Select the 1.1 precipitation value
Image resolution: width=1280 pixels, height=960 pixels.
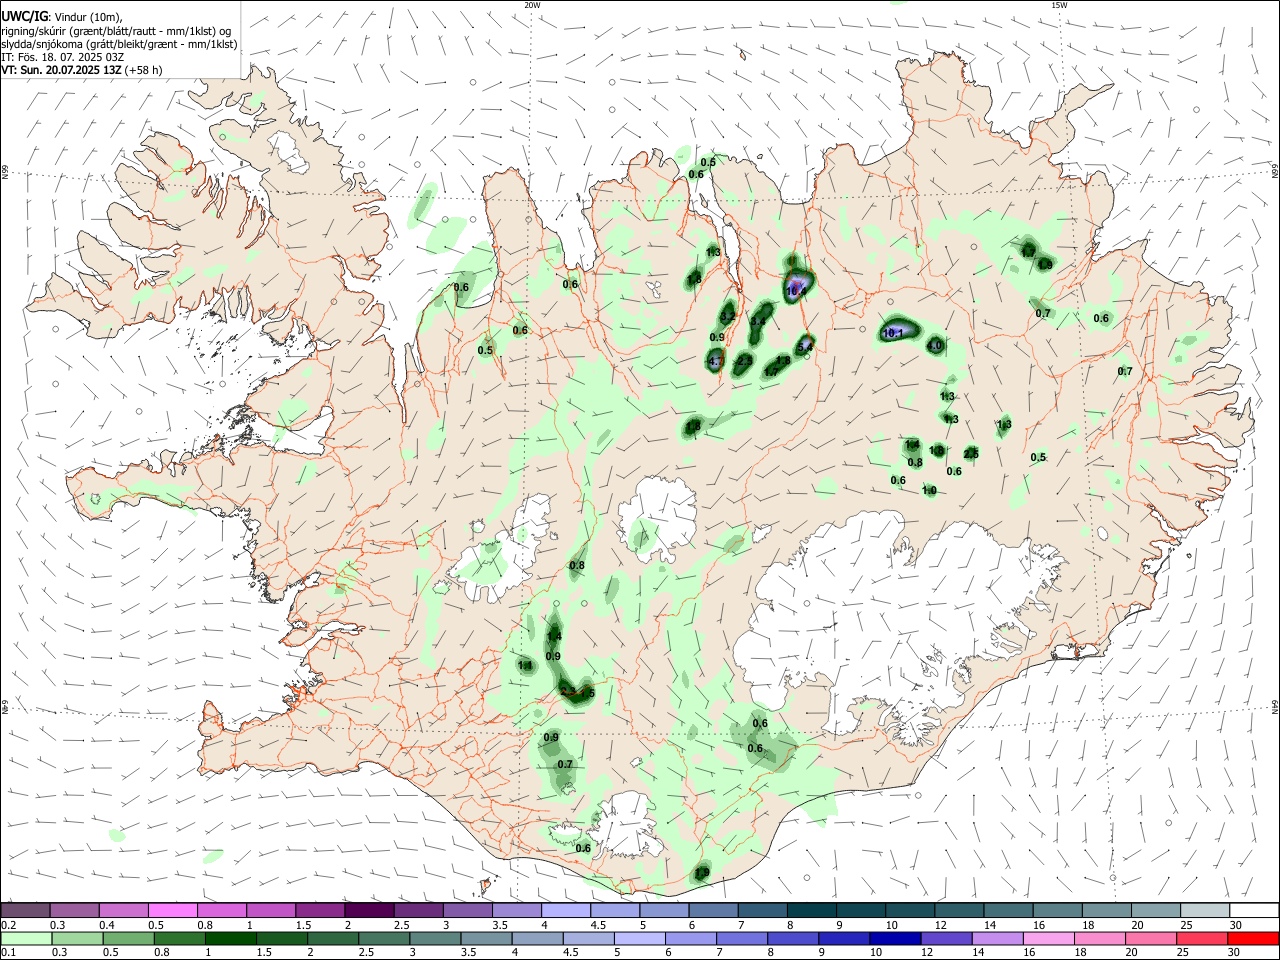point(525,665)
